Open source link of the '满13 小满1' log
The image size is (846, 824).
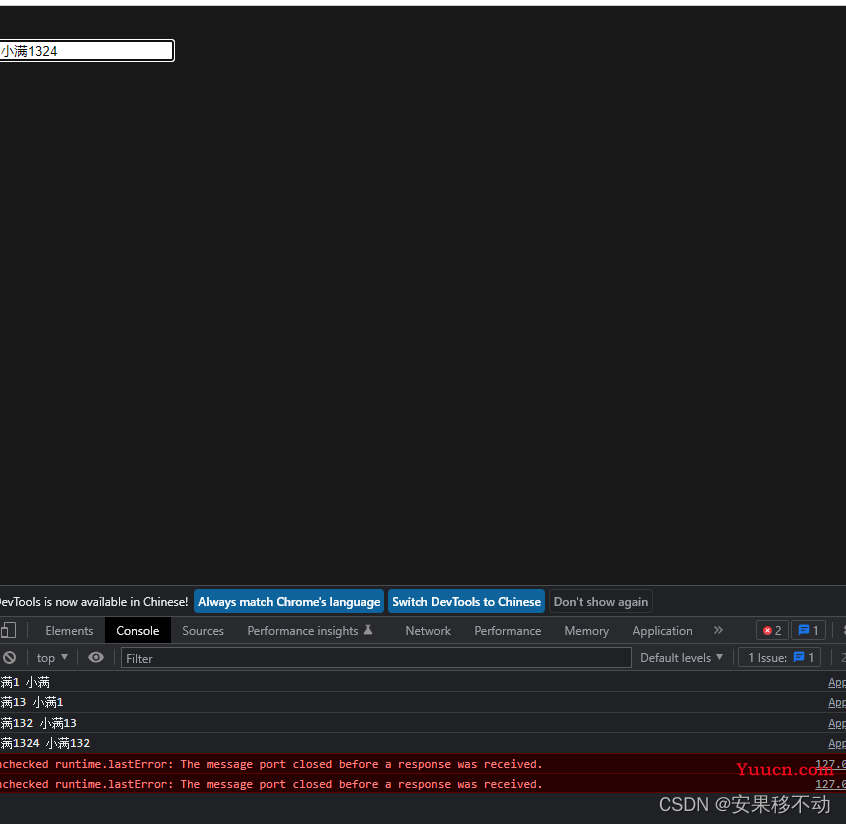pos(837,703)
